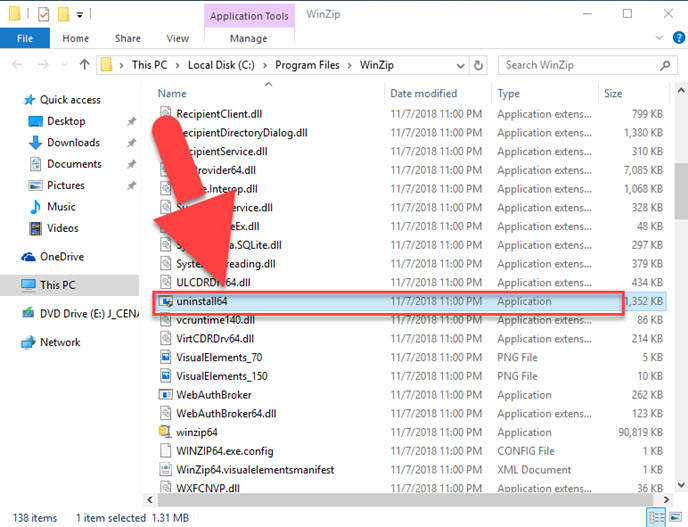Click the VisualElements_150 PNG file icon
Image resolution: width=688 pixels, height=527 pixels.
point(165,376)
